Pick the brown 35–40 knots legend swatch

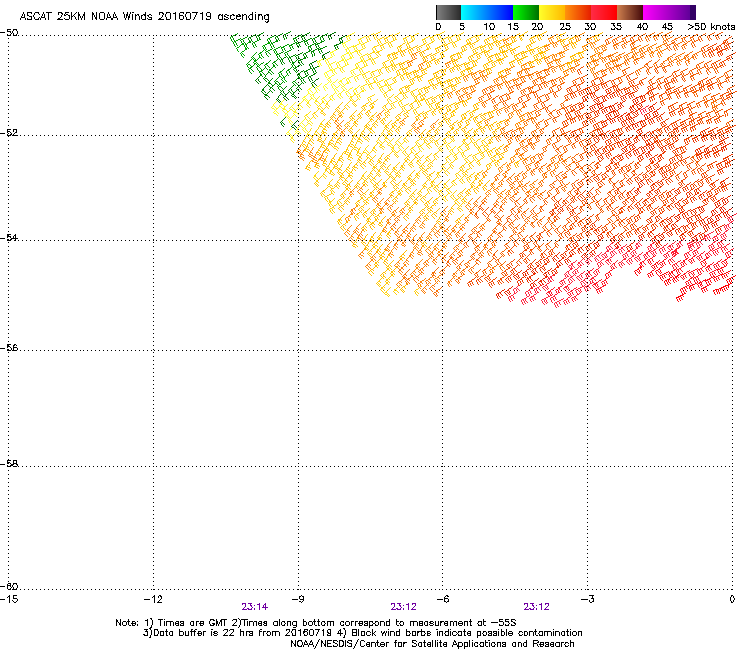[x=630, y=12]
